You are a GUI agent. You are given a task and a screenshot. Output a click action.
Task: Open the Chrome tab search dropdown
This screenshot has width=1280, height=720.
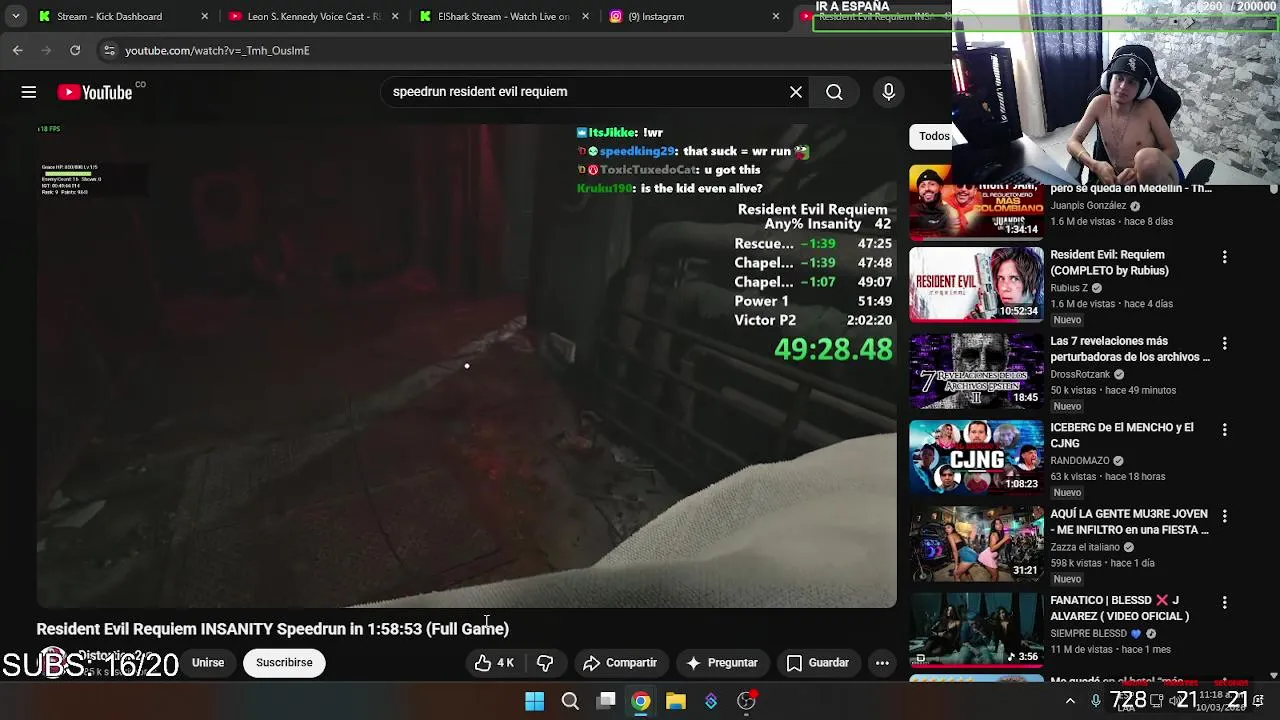[16, 16]
